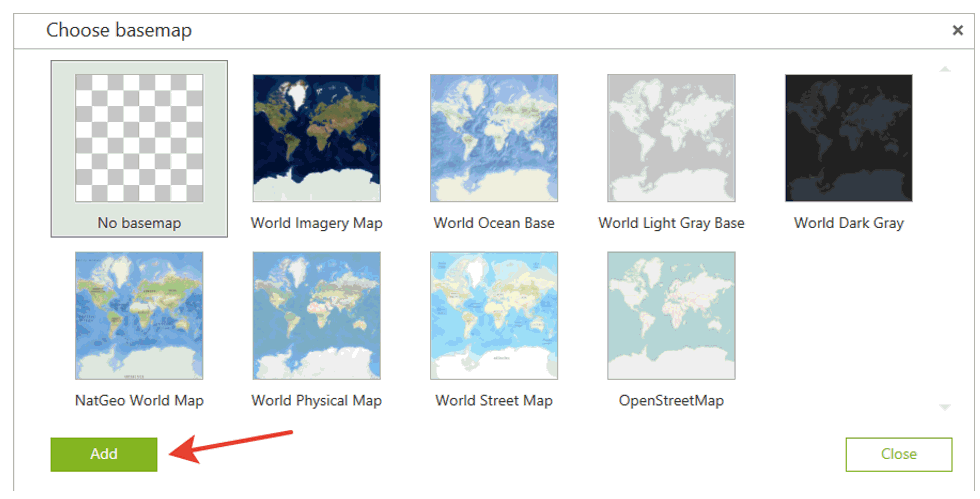Click the World Imagery Map label

316,223
